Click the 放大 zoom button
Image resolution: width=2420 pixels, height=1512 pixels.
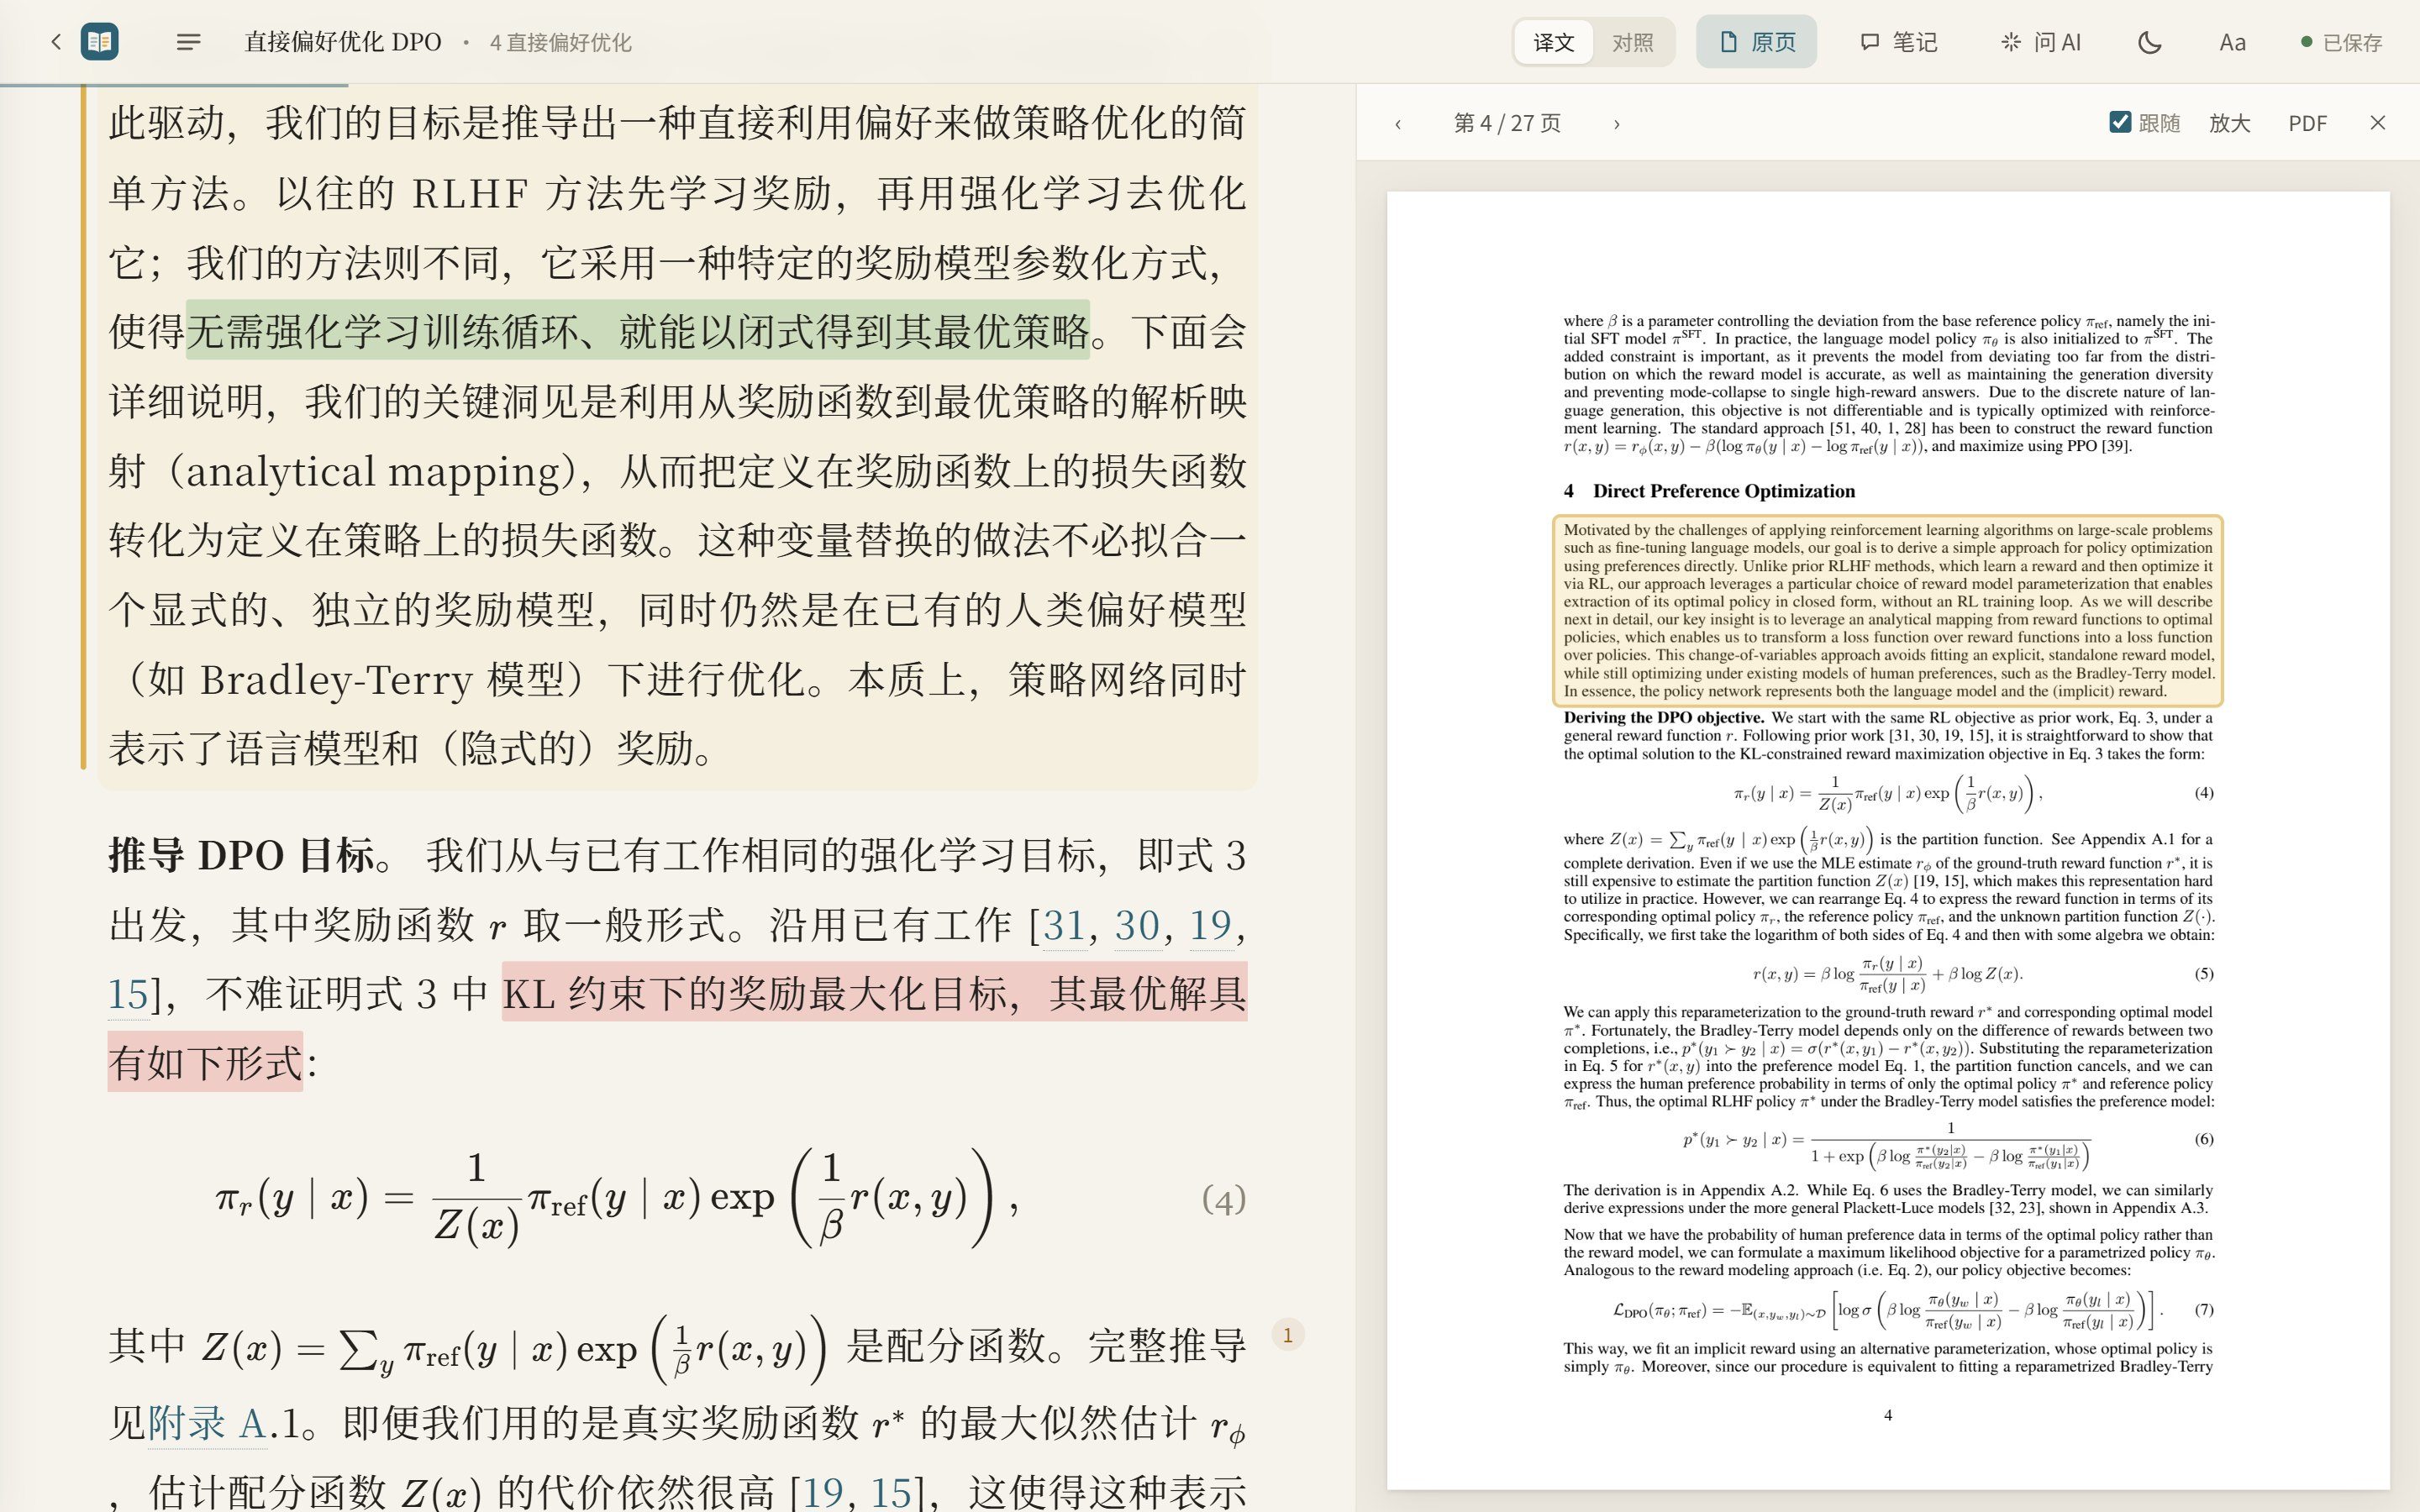(2229, 123)
